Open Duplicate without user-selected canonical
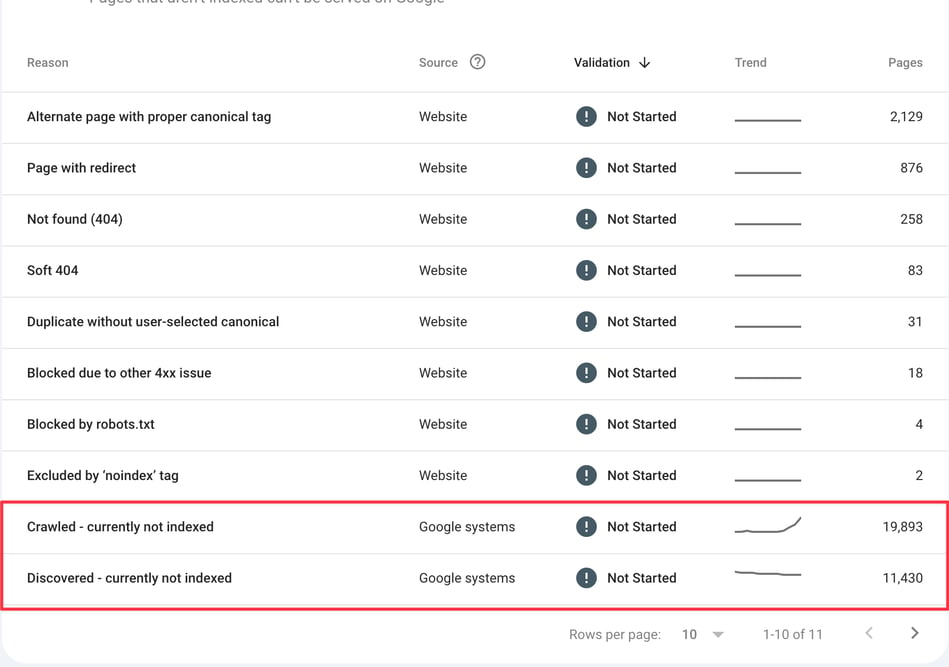Image resolution: width=949 pixels, height=667 pixels. click(153, 321)
